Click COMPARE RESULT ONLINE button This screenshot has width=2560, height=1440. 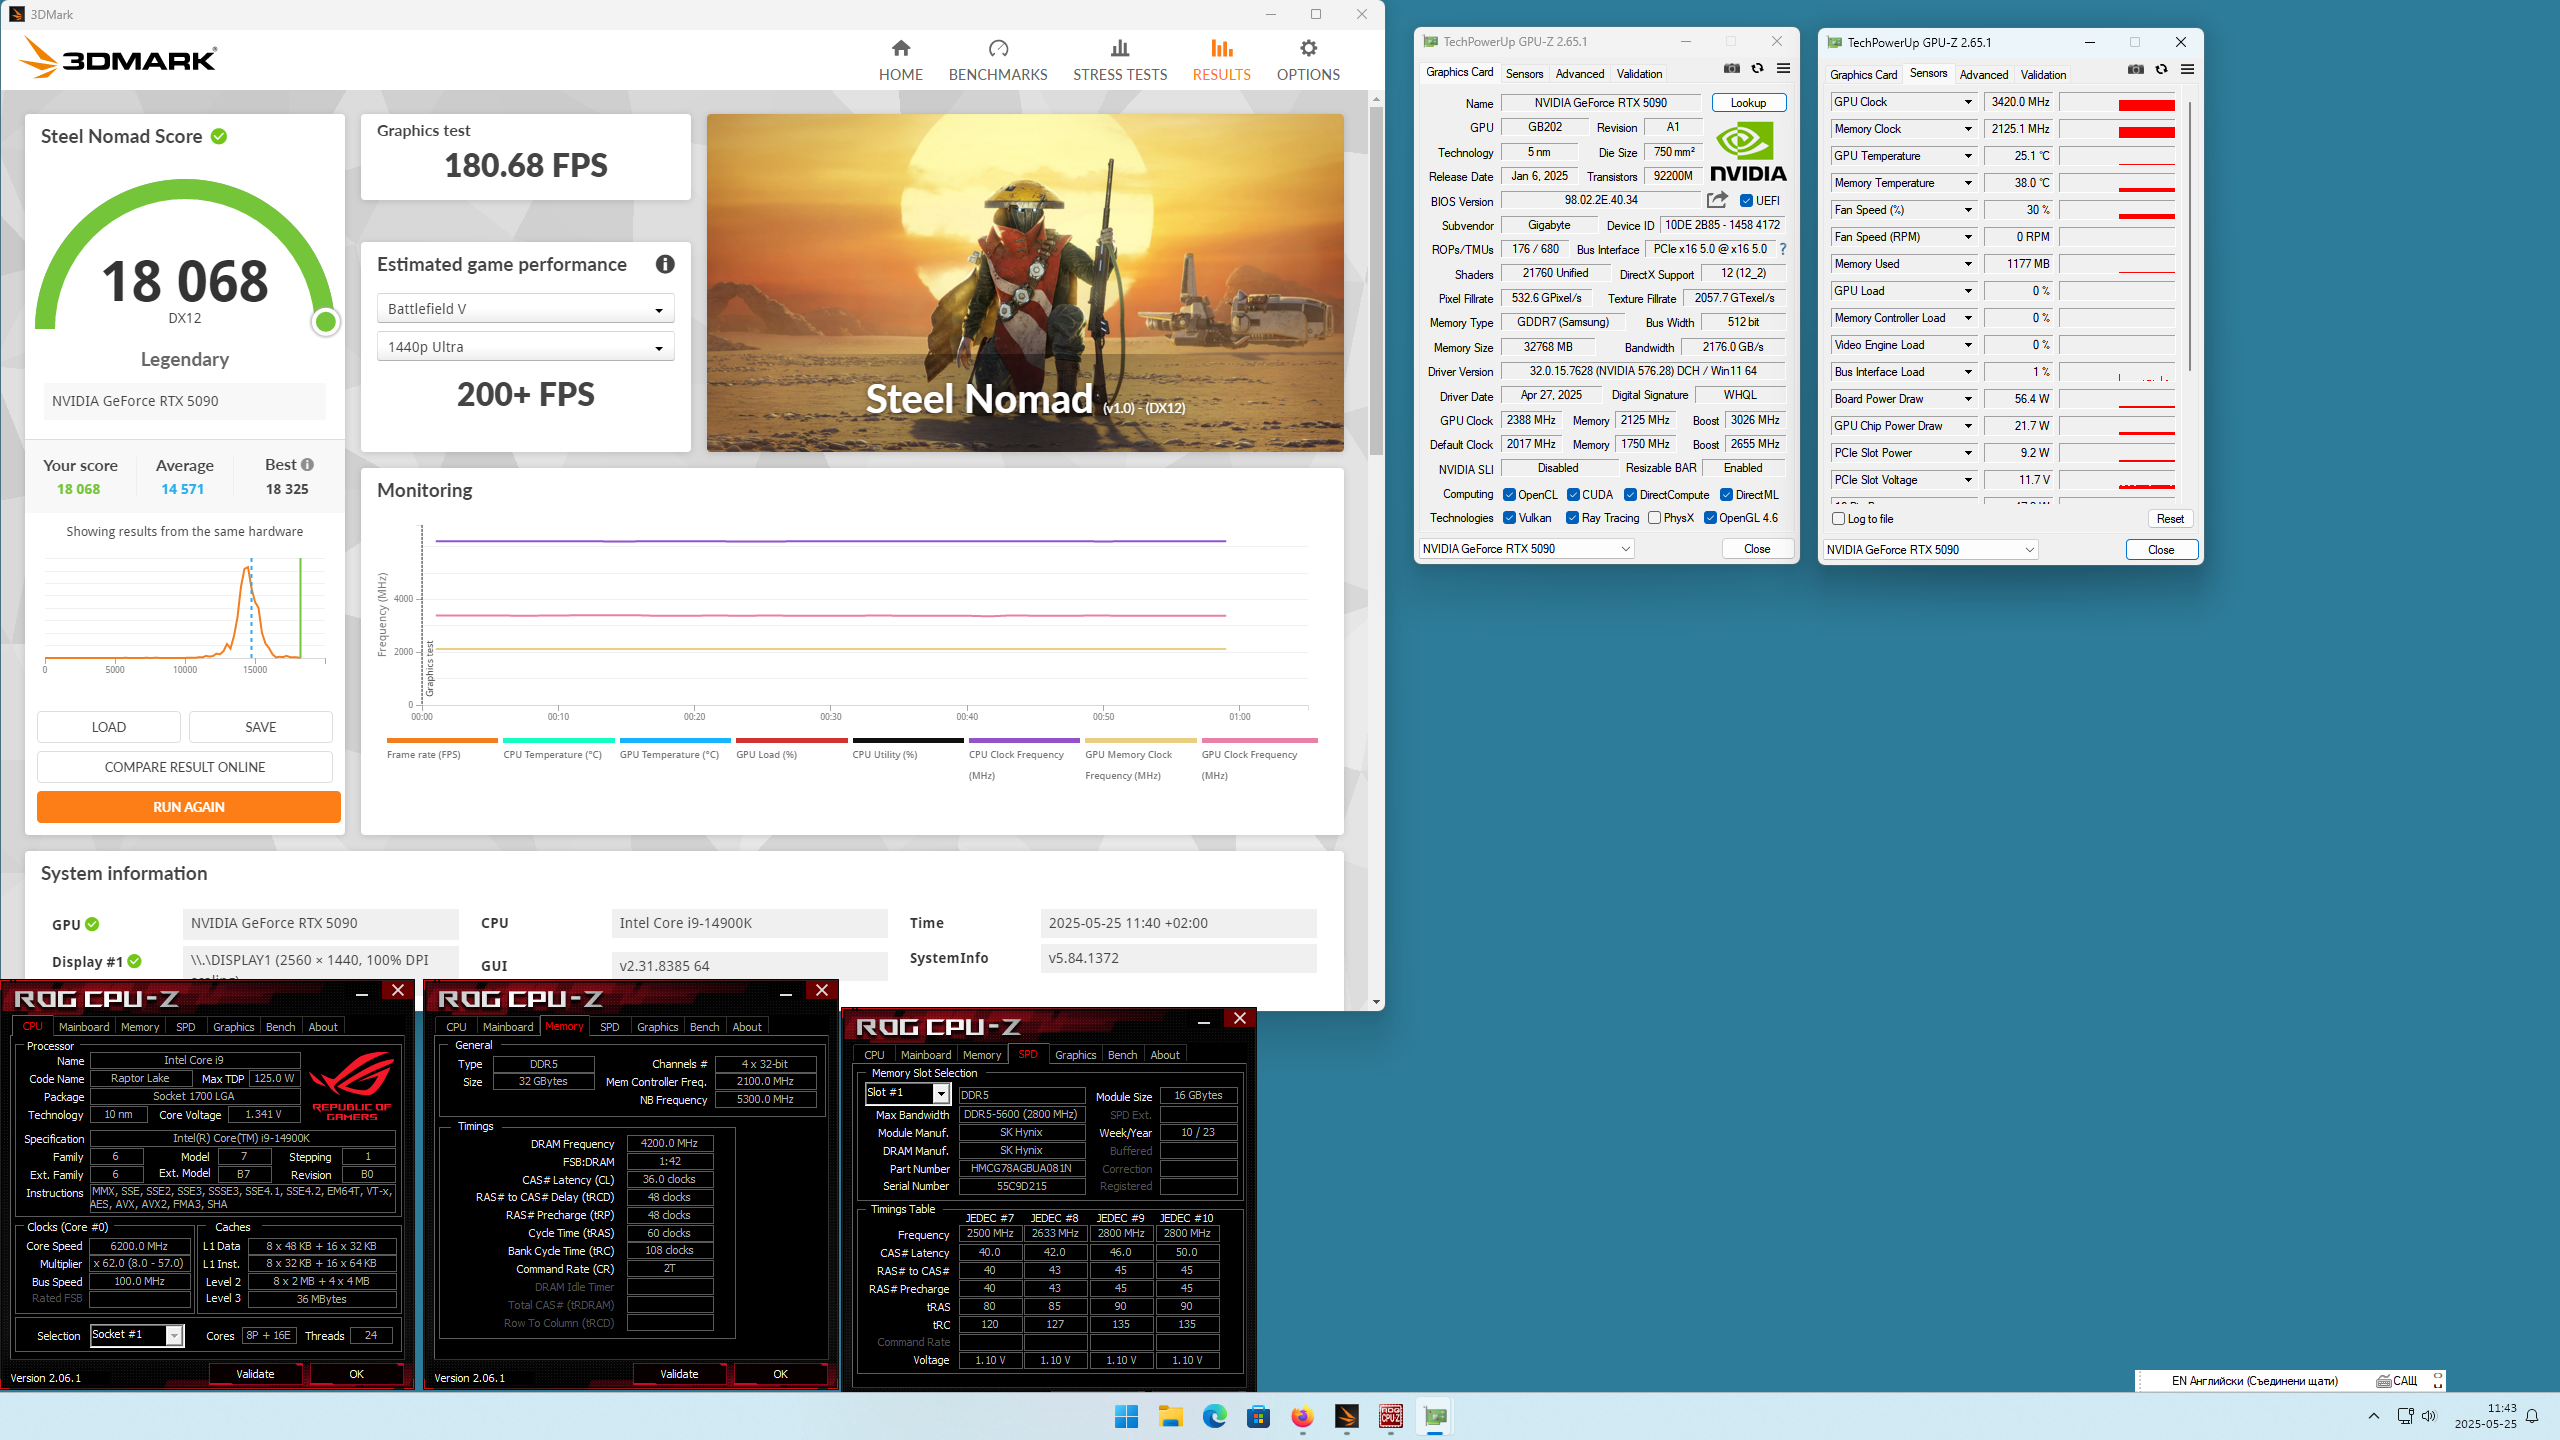pos(185,767)
